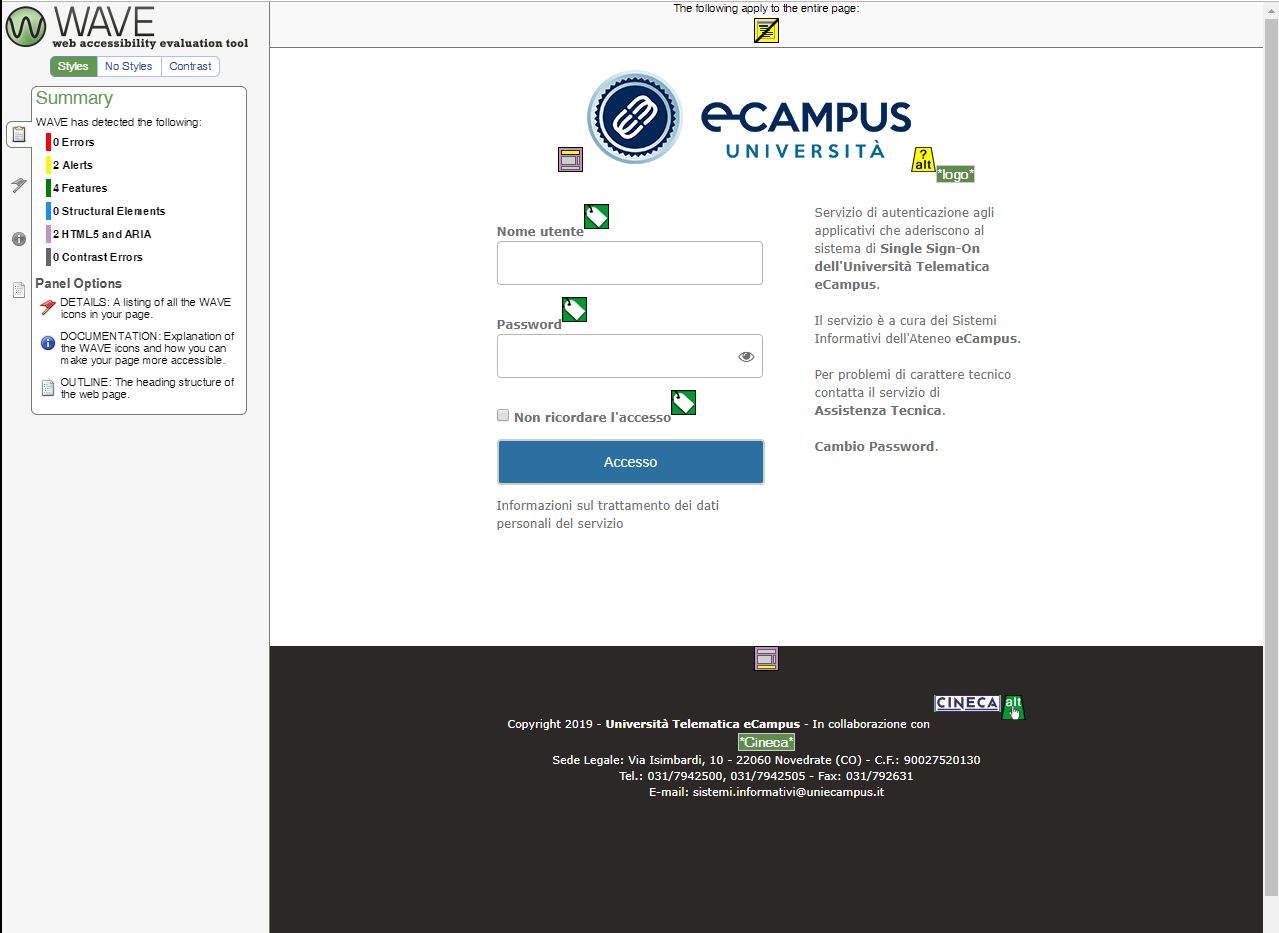
Task: Focus the Password input field
Action: [x=630, y=356]
